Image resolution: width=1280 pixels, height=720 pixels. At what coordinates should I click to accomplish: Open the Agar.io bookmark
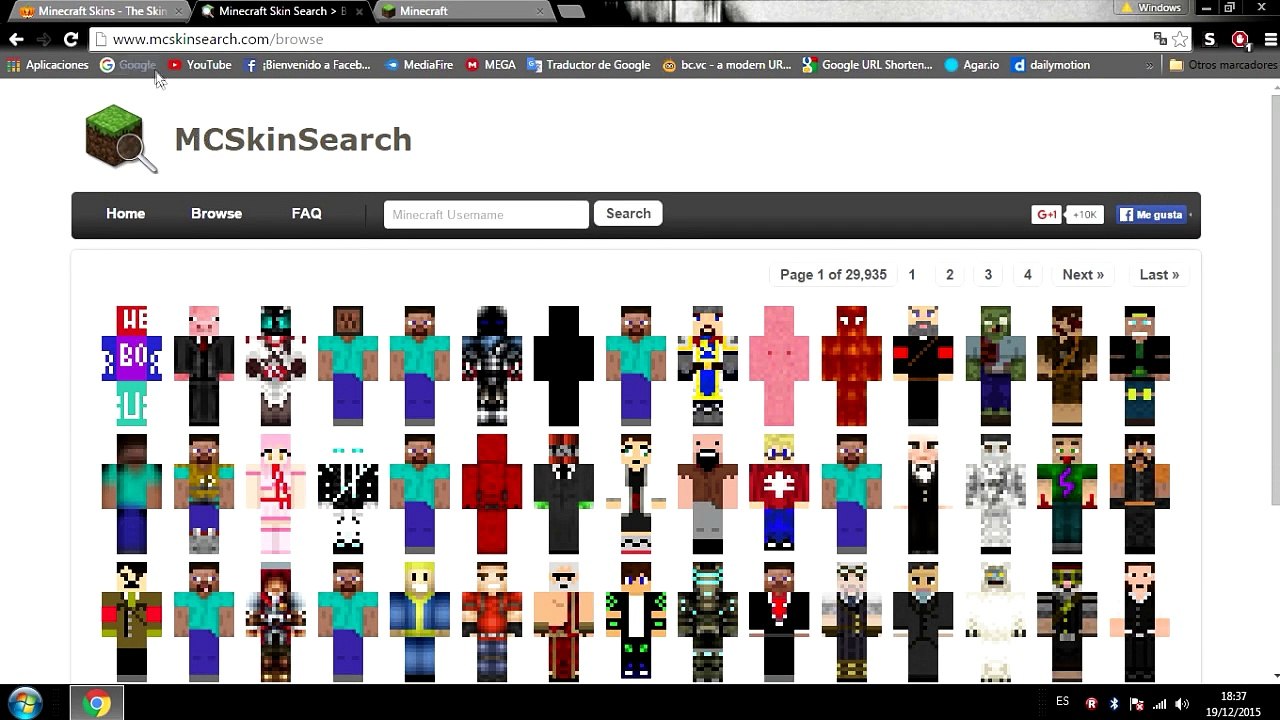(972, 65)
